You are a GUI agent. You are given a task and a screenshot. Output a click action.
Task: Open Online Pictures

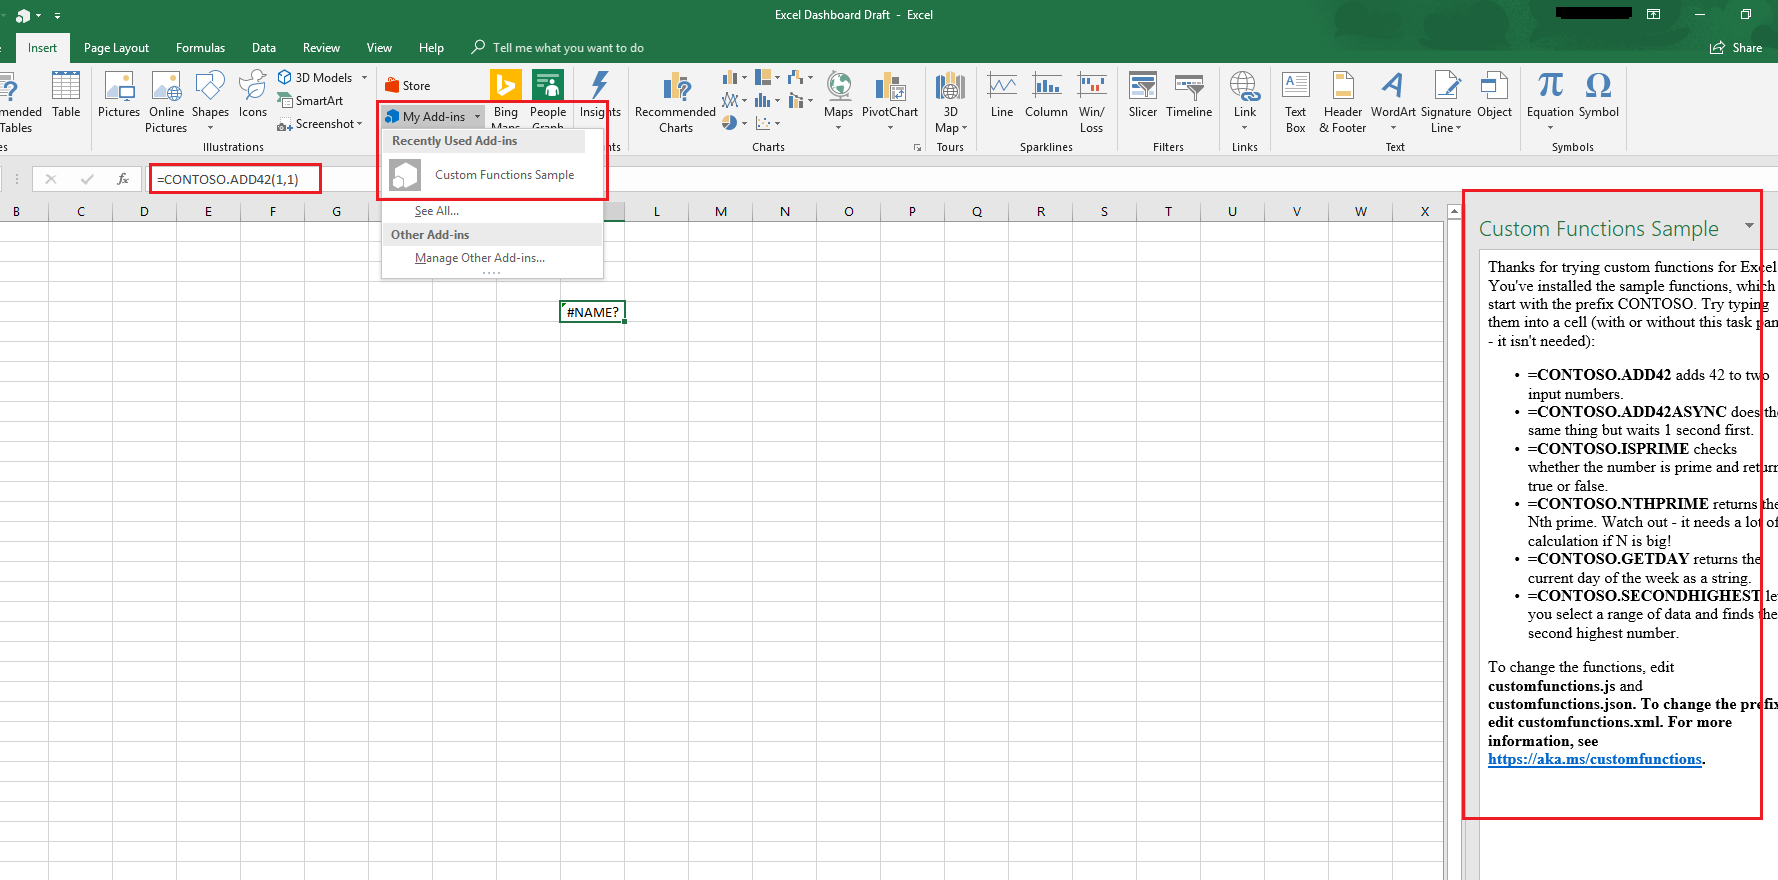166,102
